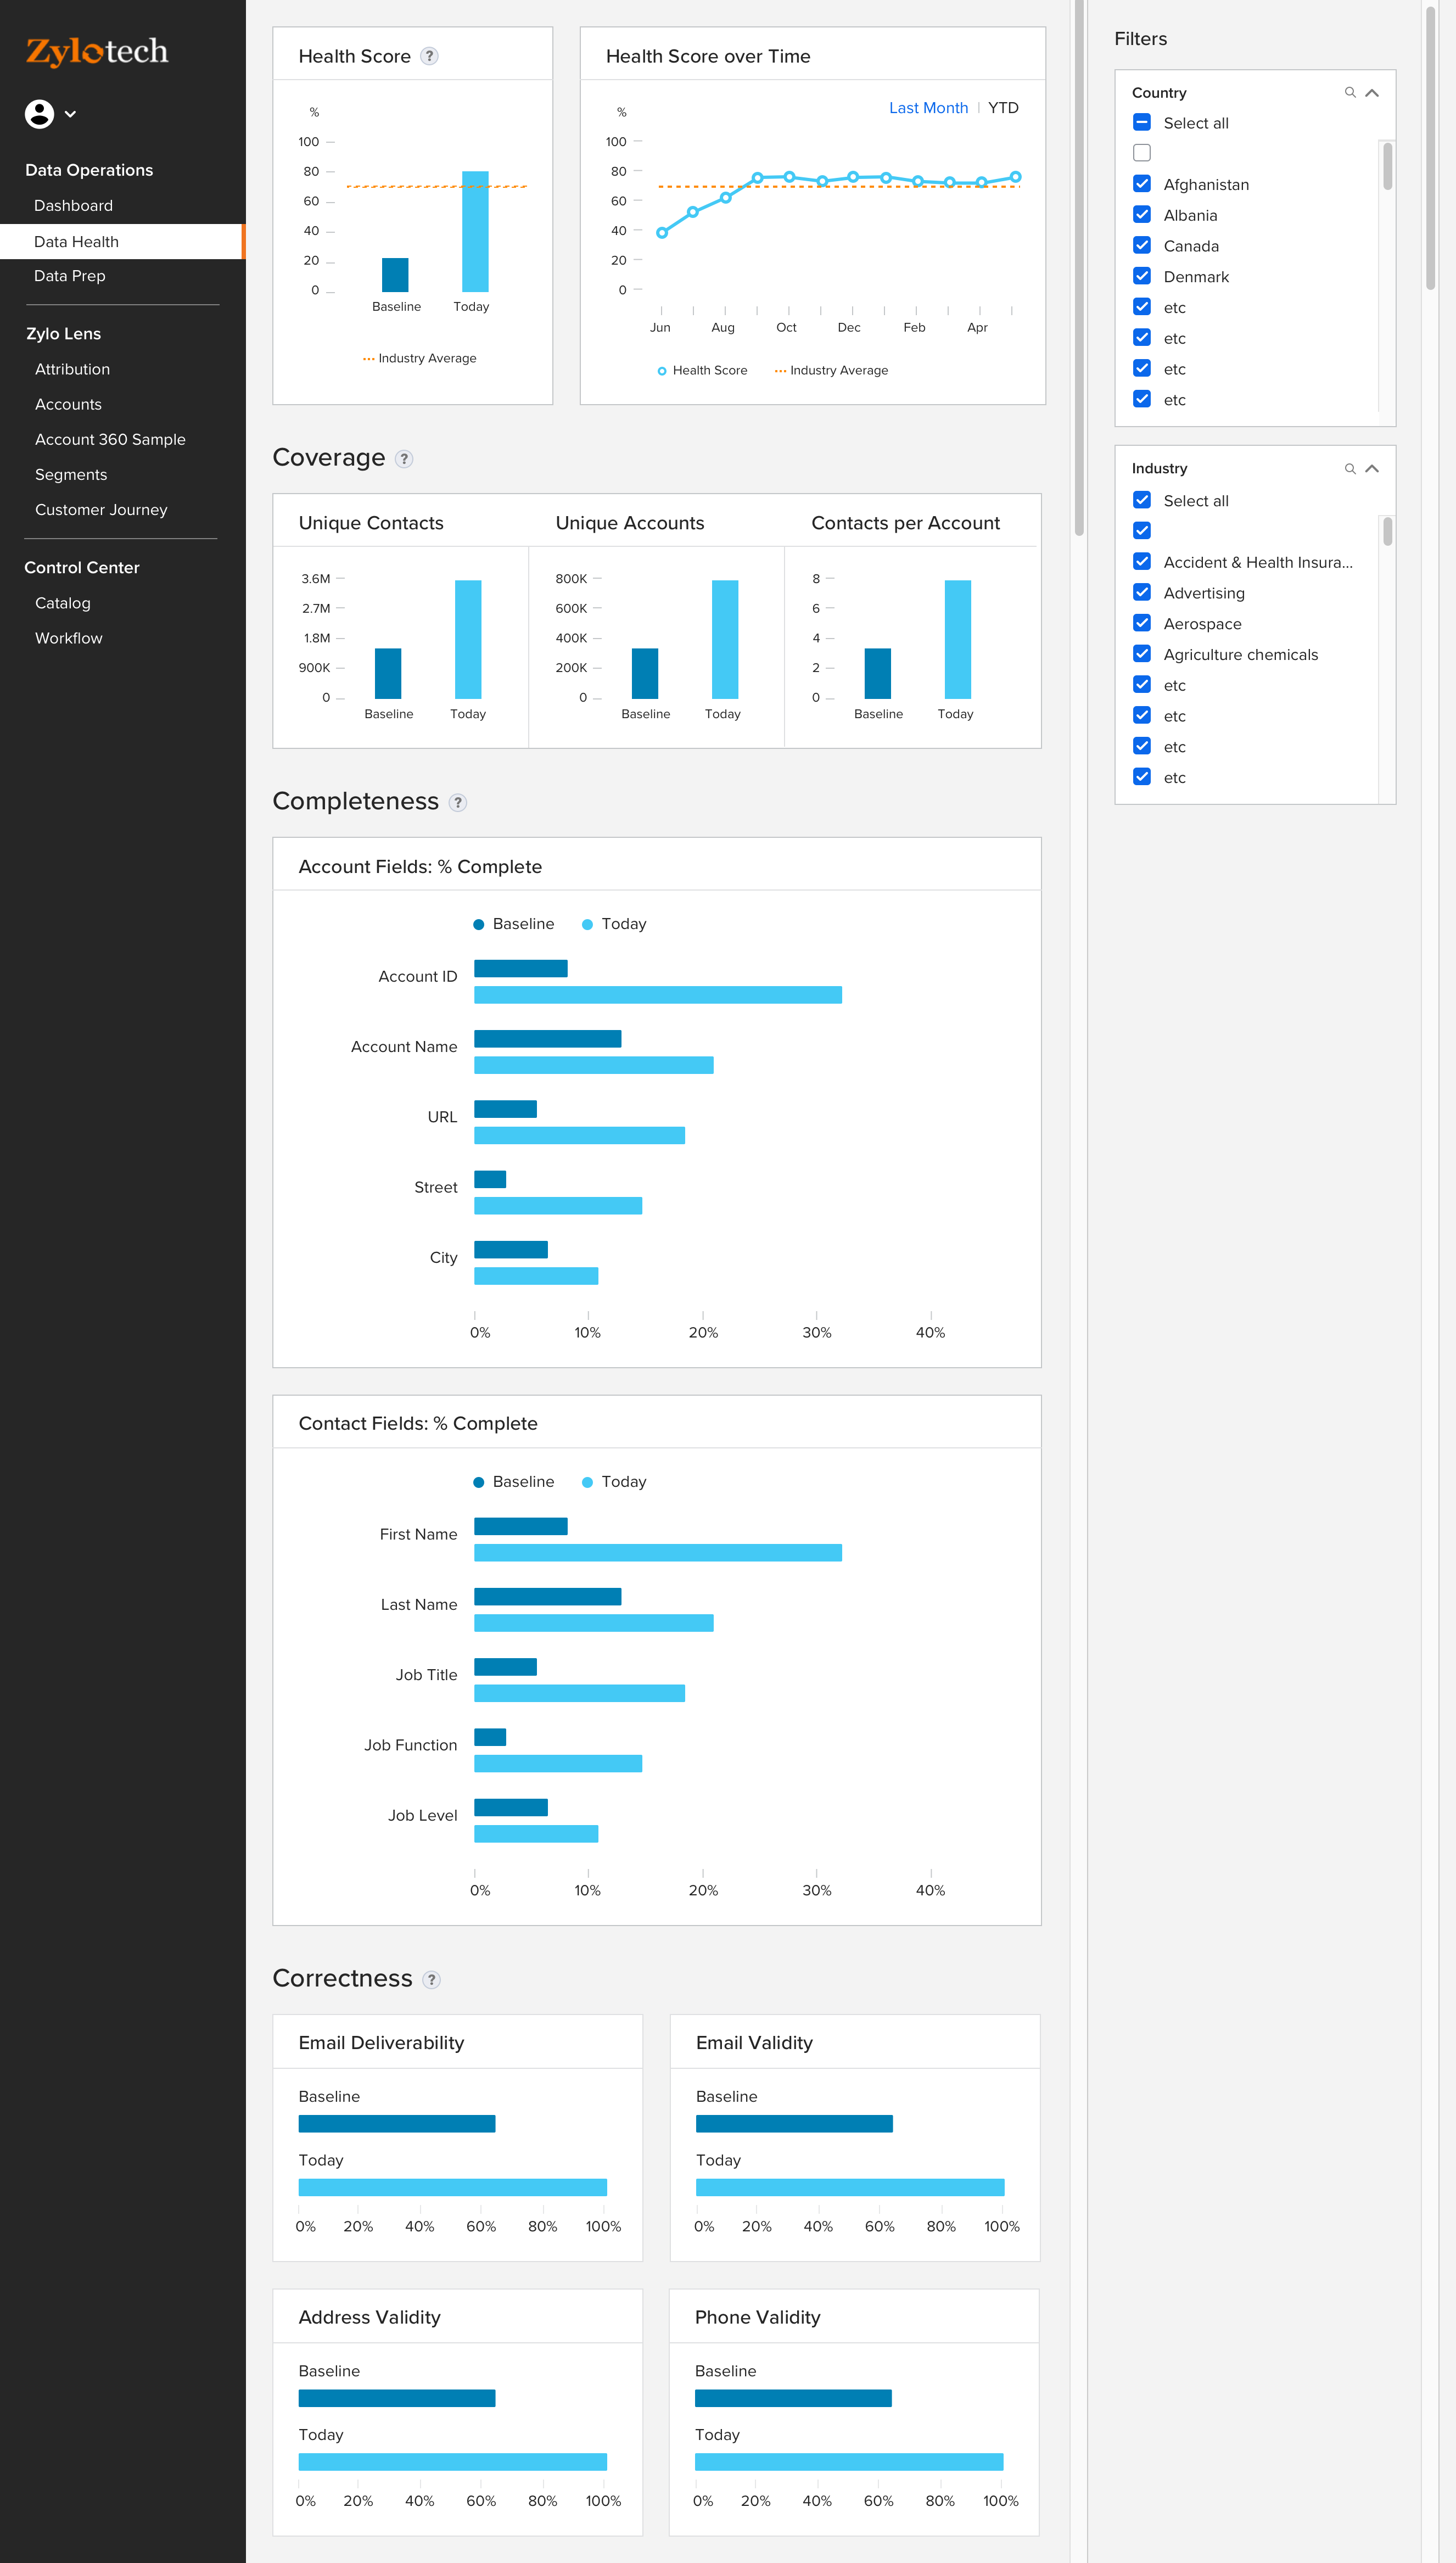
Task: Open Data Prep in sidebar
Action: point(69,276)
